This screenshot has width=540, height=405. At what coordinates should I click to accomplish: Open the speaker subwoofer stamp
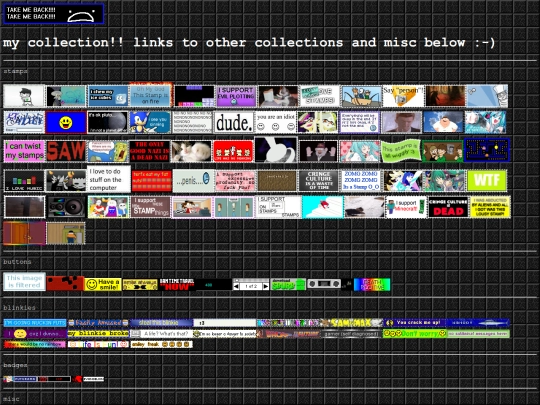66,207
